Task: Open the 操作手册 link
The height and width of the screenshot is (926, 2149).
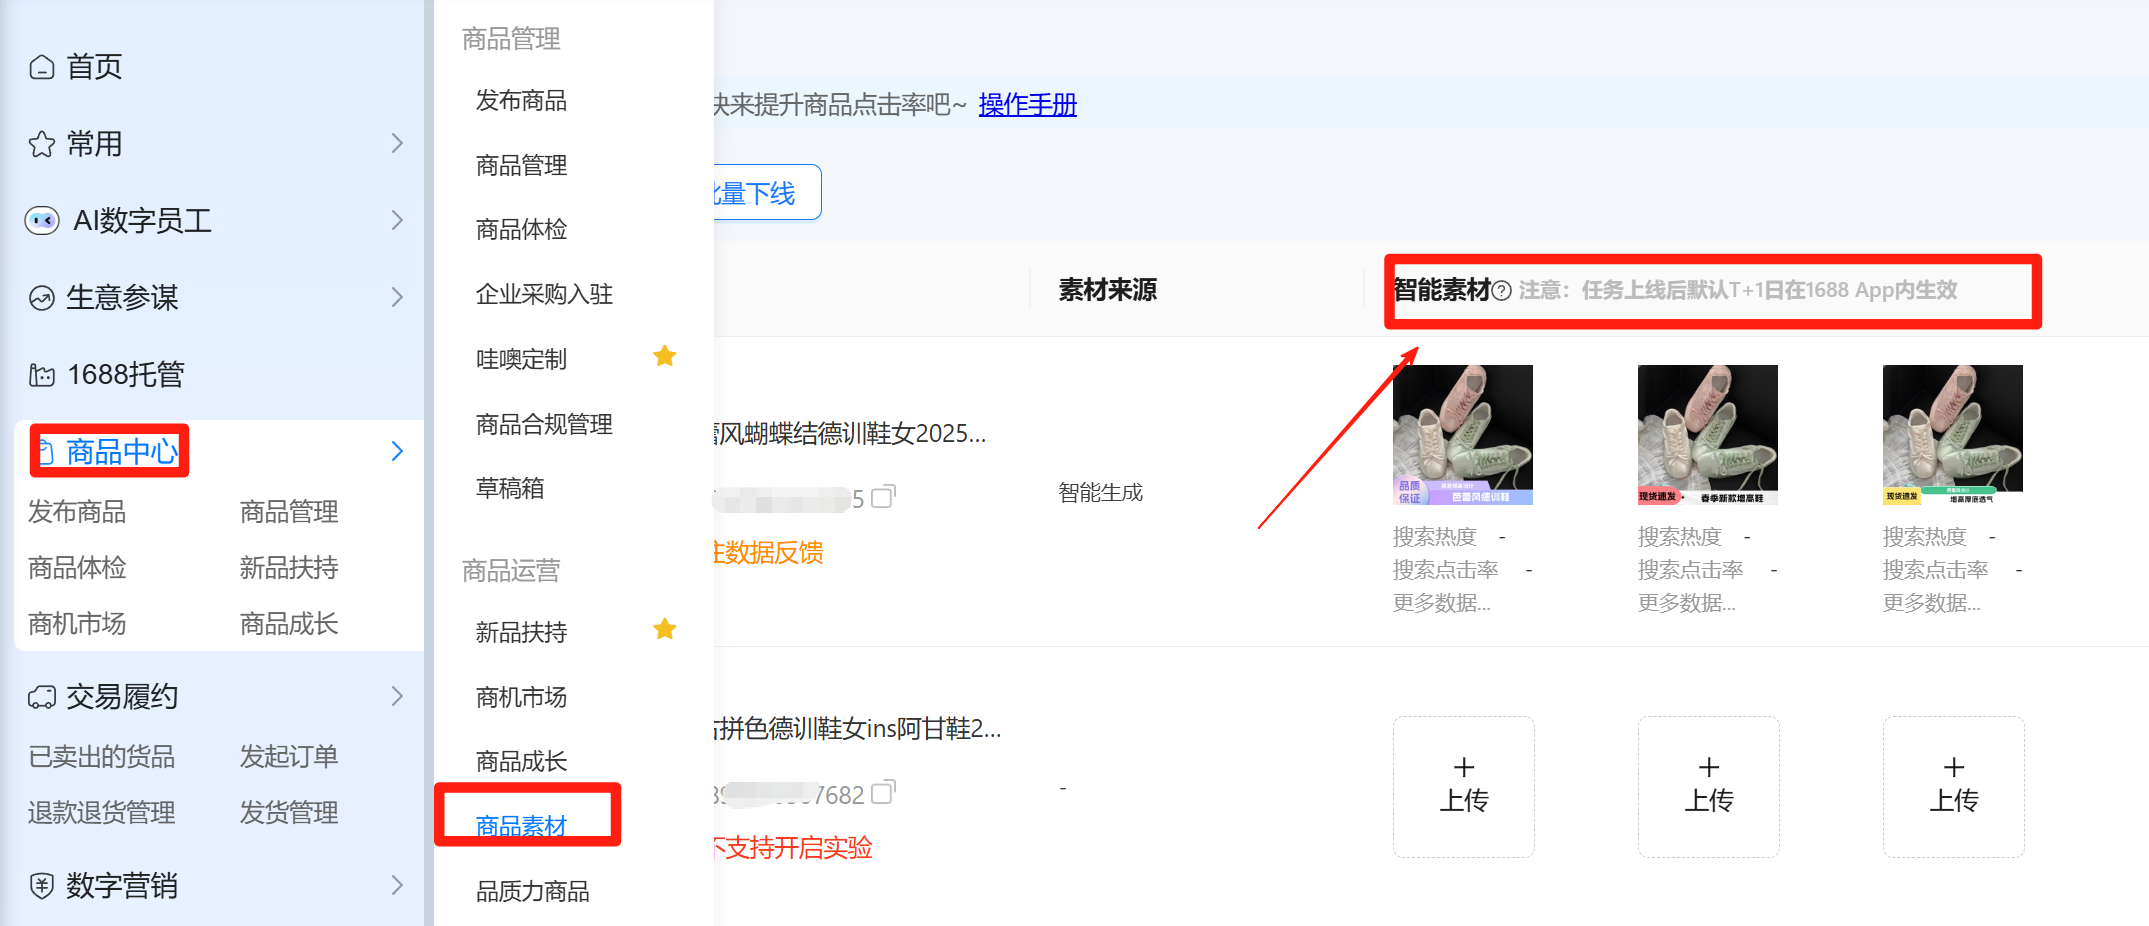Action: (x=1027, y=105)
